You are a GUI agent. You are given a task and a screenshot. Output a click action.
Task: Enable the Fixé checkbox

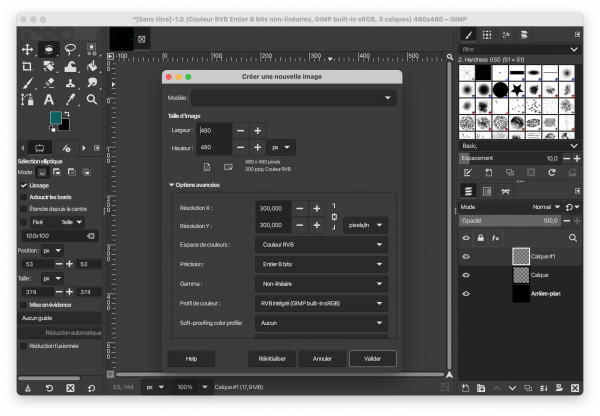pos(24,222)
